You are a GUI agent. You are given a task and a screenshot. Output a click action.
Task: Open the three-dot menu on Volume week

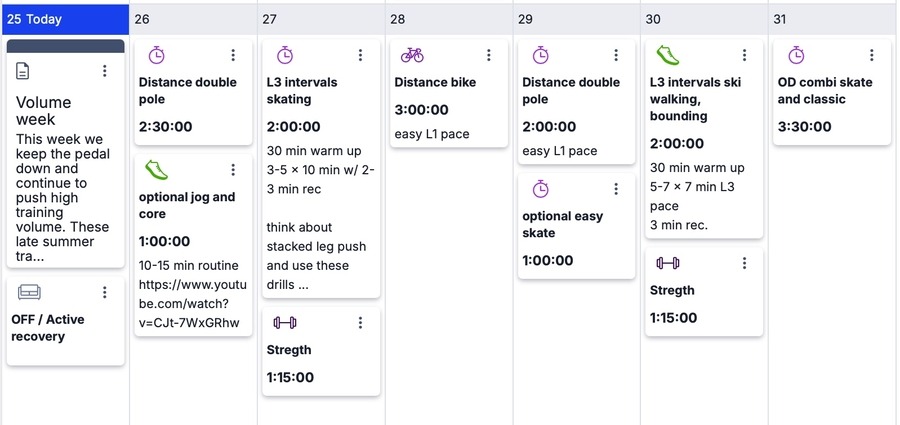105,71
